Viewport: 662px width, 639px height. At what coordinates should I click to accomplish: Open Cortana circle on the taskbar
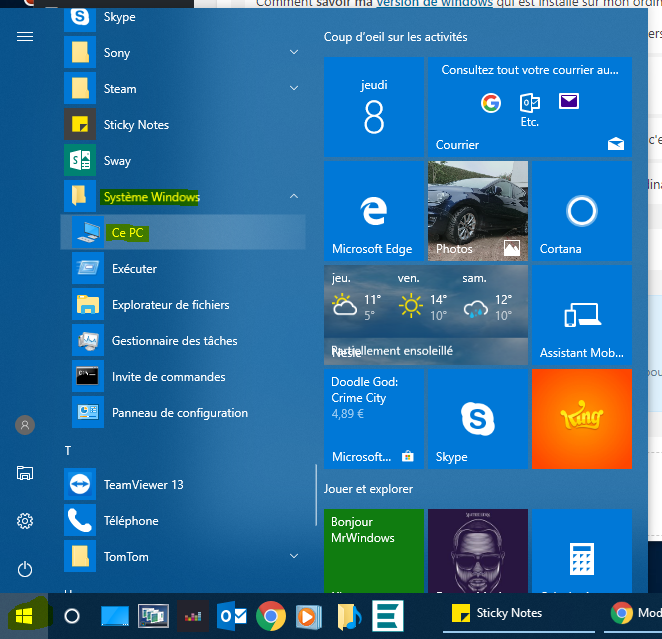click(x=72, y=617)
